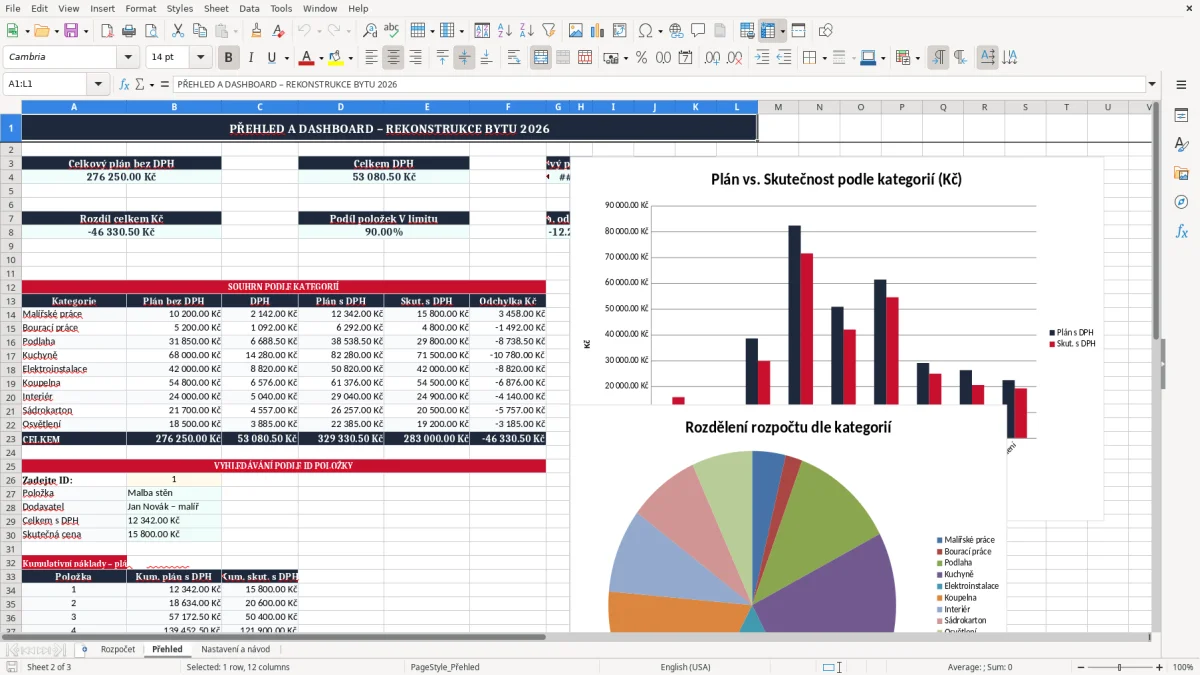Viewport: 1200px width, 675px height.
Task: Open Select Function sum dropdown
Action: coord(152,84)
